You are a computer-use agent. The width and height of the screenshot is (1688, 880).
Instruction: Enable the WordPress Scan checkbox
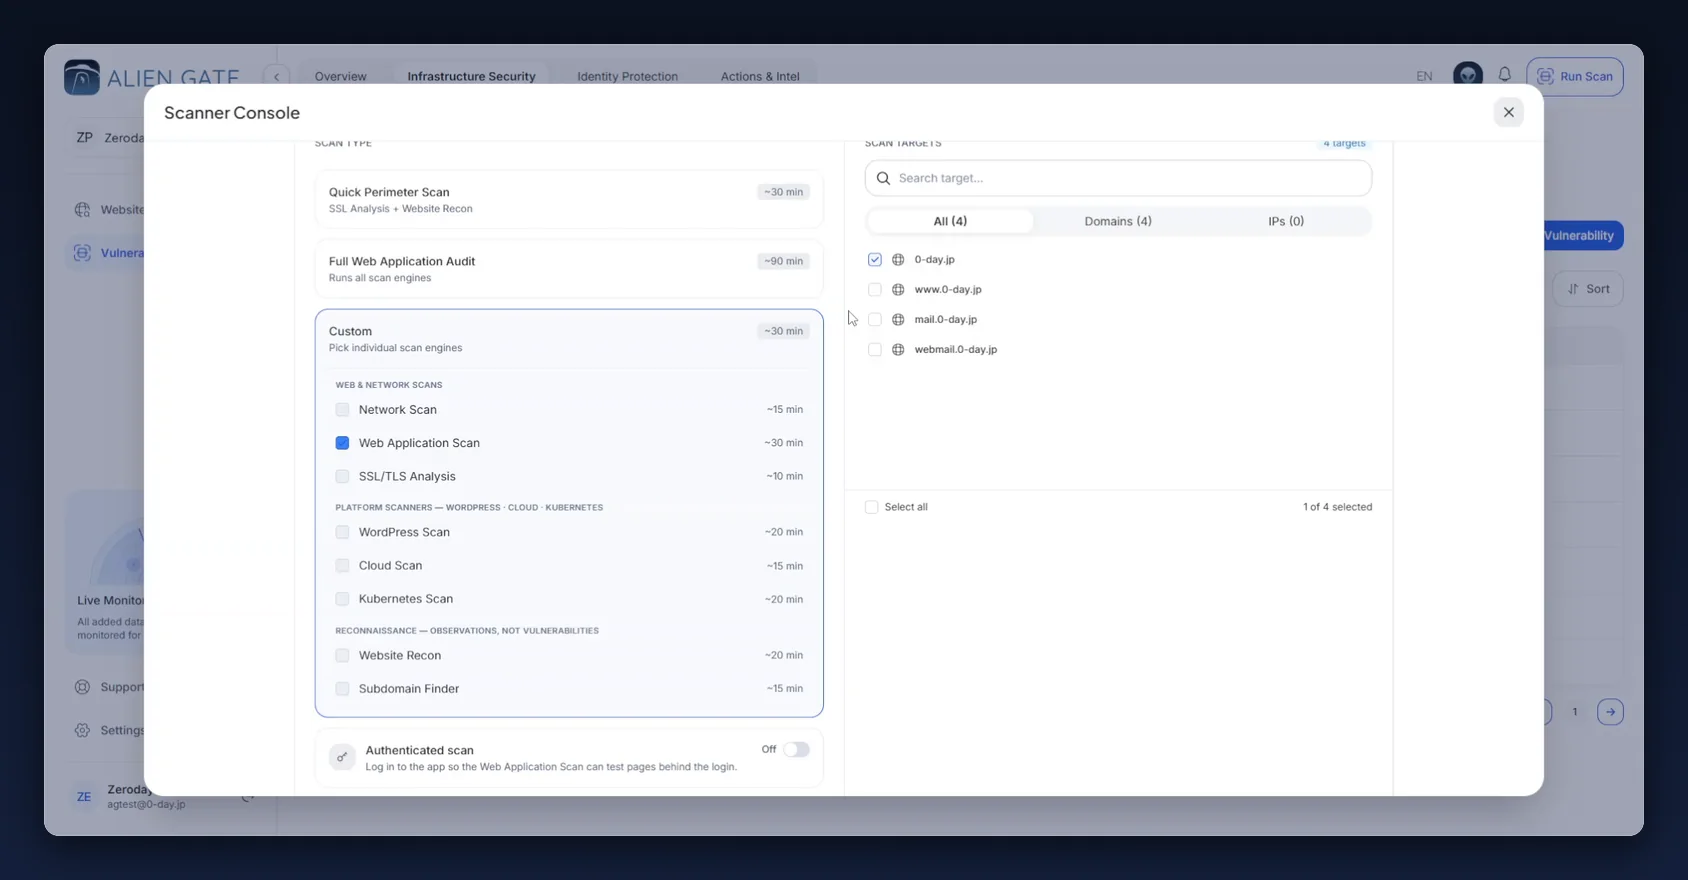click(342, 532)
